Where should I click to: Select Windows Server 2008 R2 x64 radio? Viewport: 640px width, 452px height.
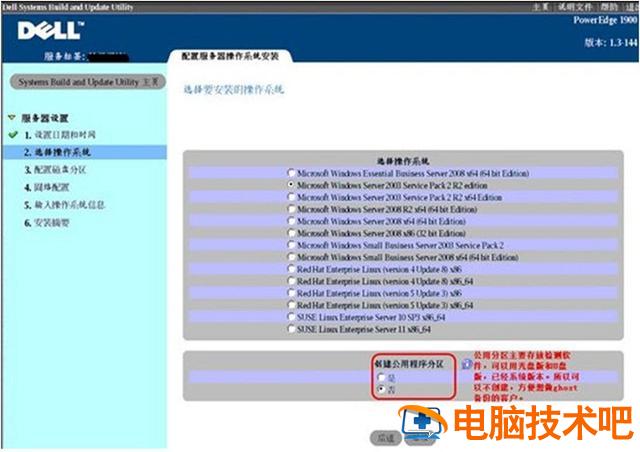pos(291,209)
